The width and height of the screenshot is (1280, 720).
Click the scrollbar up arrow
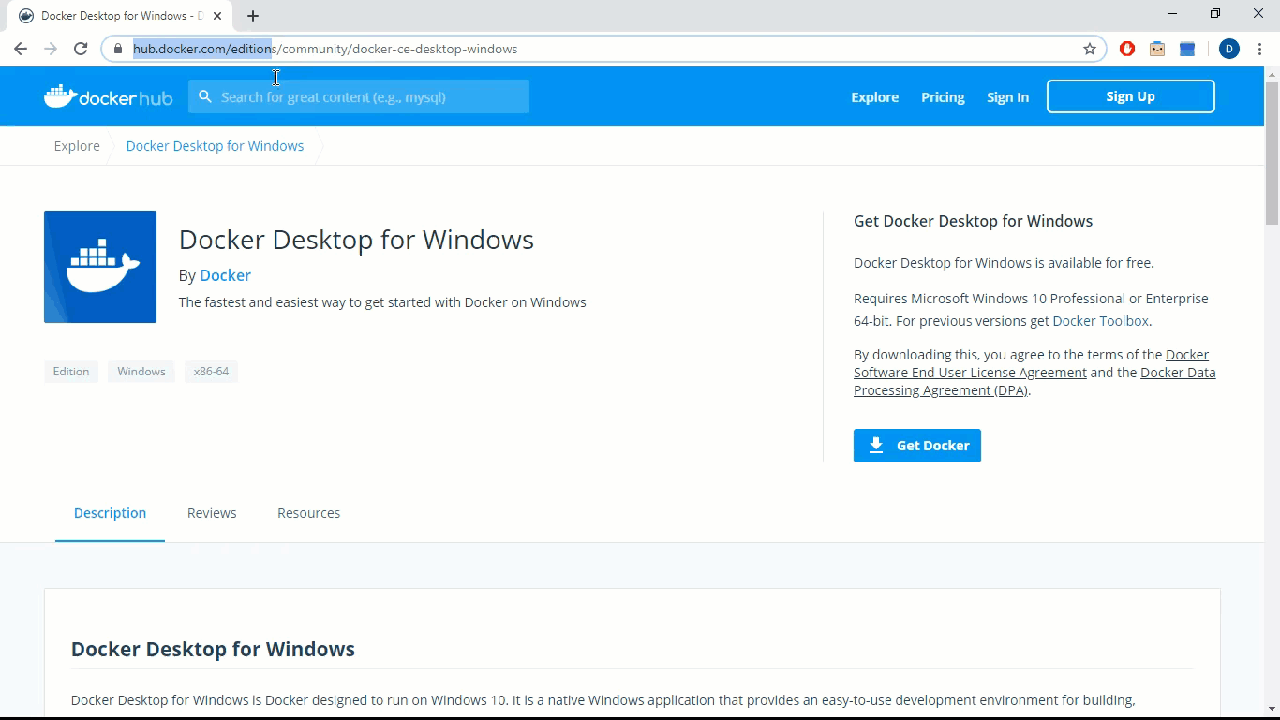1272,73
